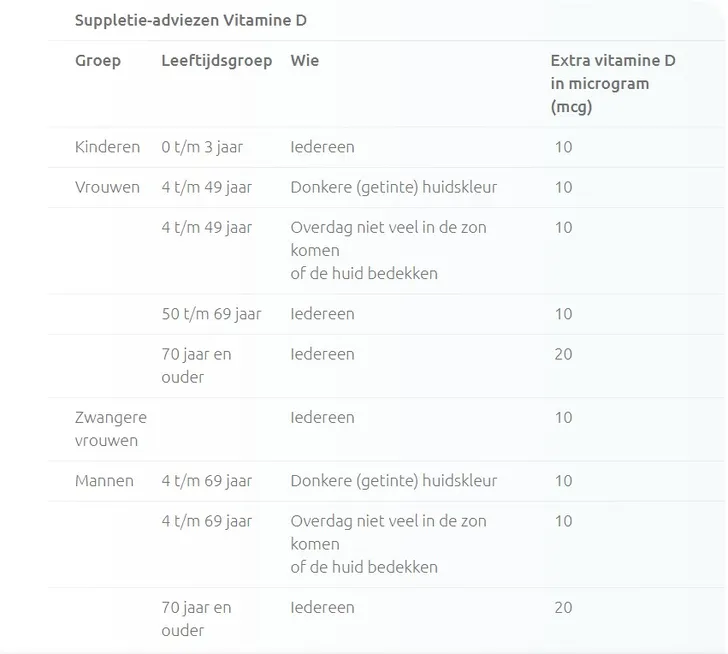Viewport: 728px width, 654px height.
Task: Click the "Leeftijdsgroep" column header
Action: tap(216, 61)
